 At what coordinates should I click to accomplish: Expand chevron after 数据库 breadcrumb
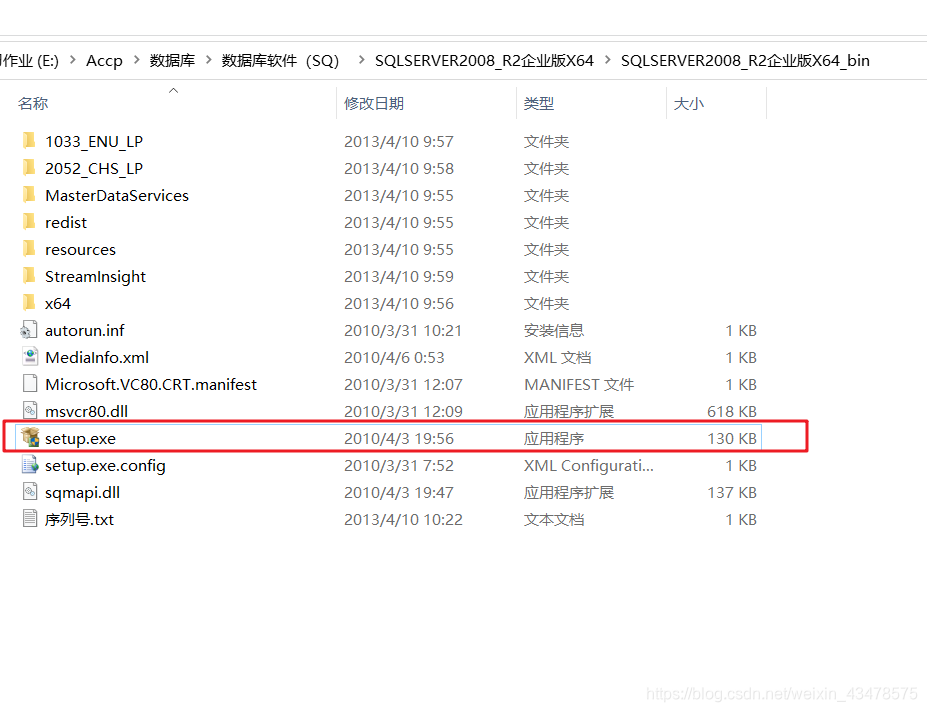(x=209, y=60)
